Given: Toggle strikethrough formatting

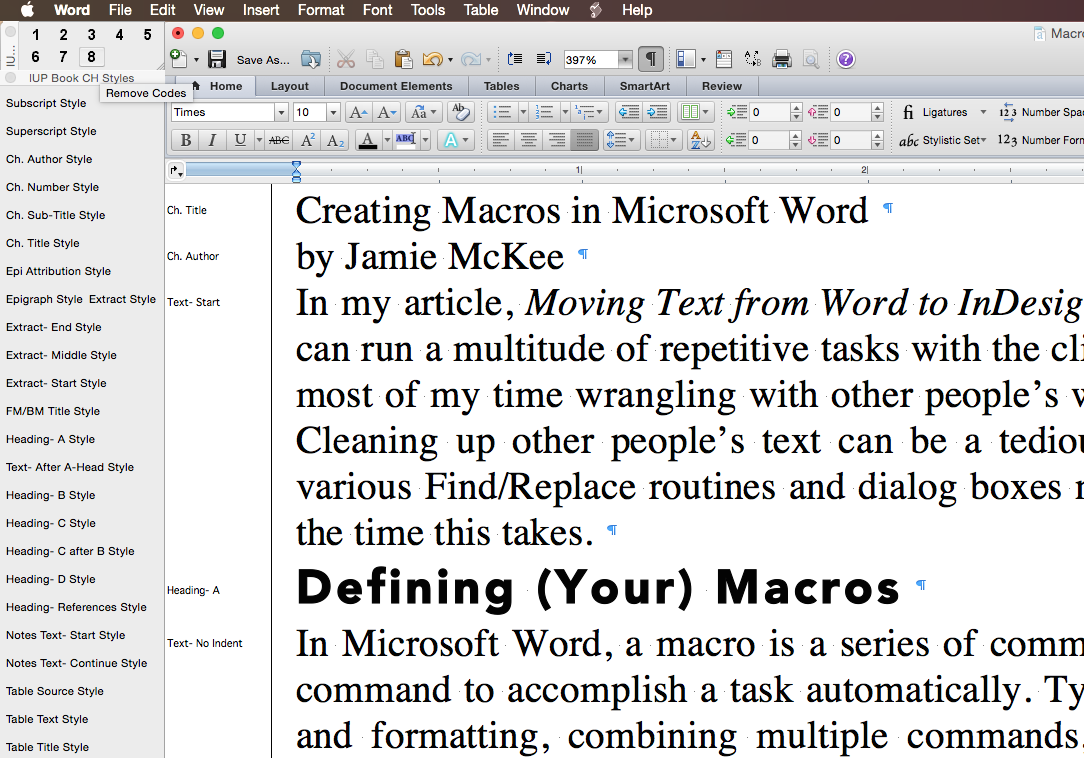Looking at the screenshot, I should (x=279, y=140).
